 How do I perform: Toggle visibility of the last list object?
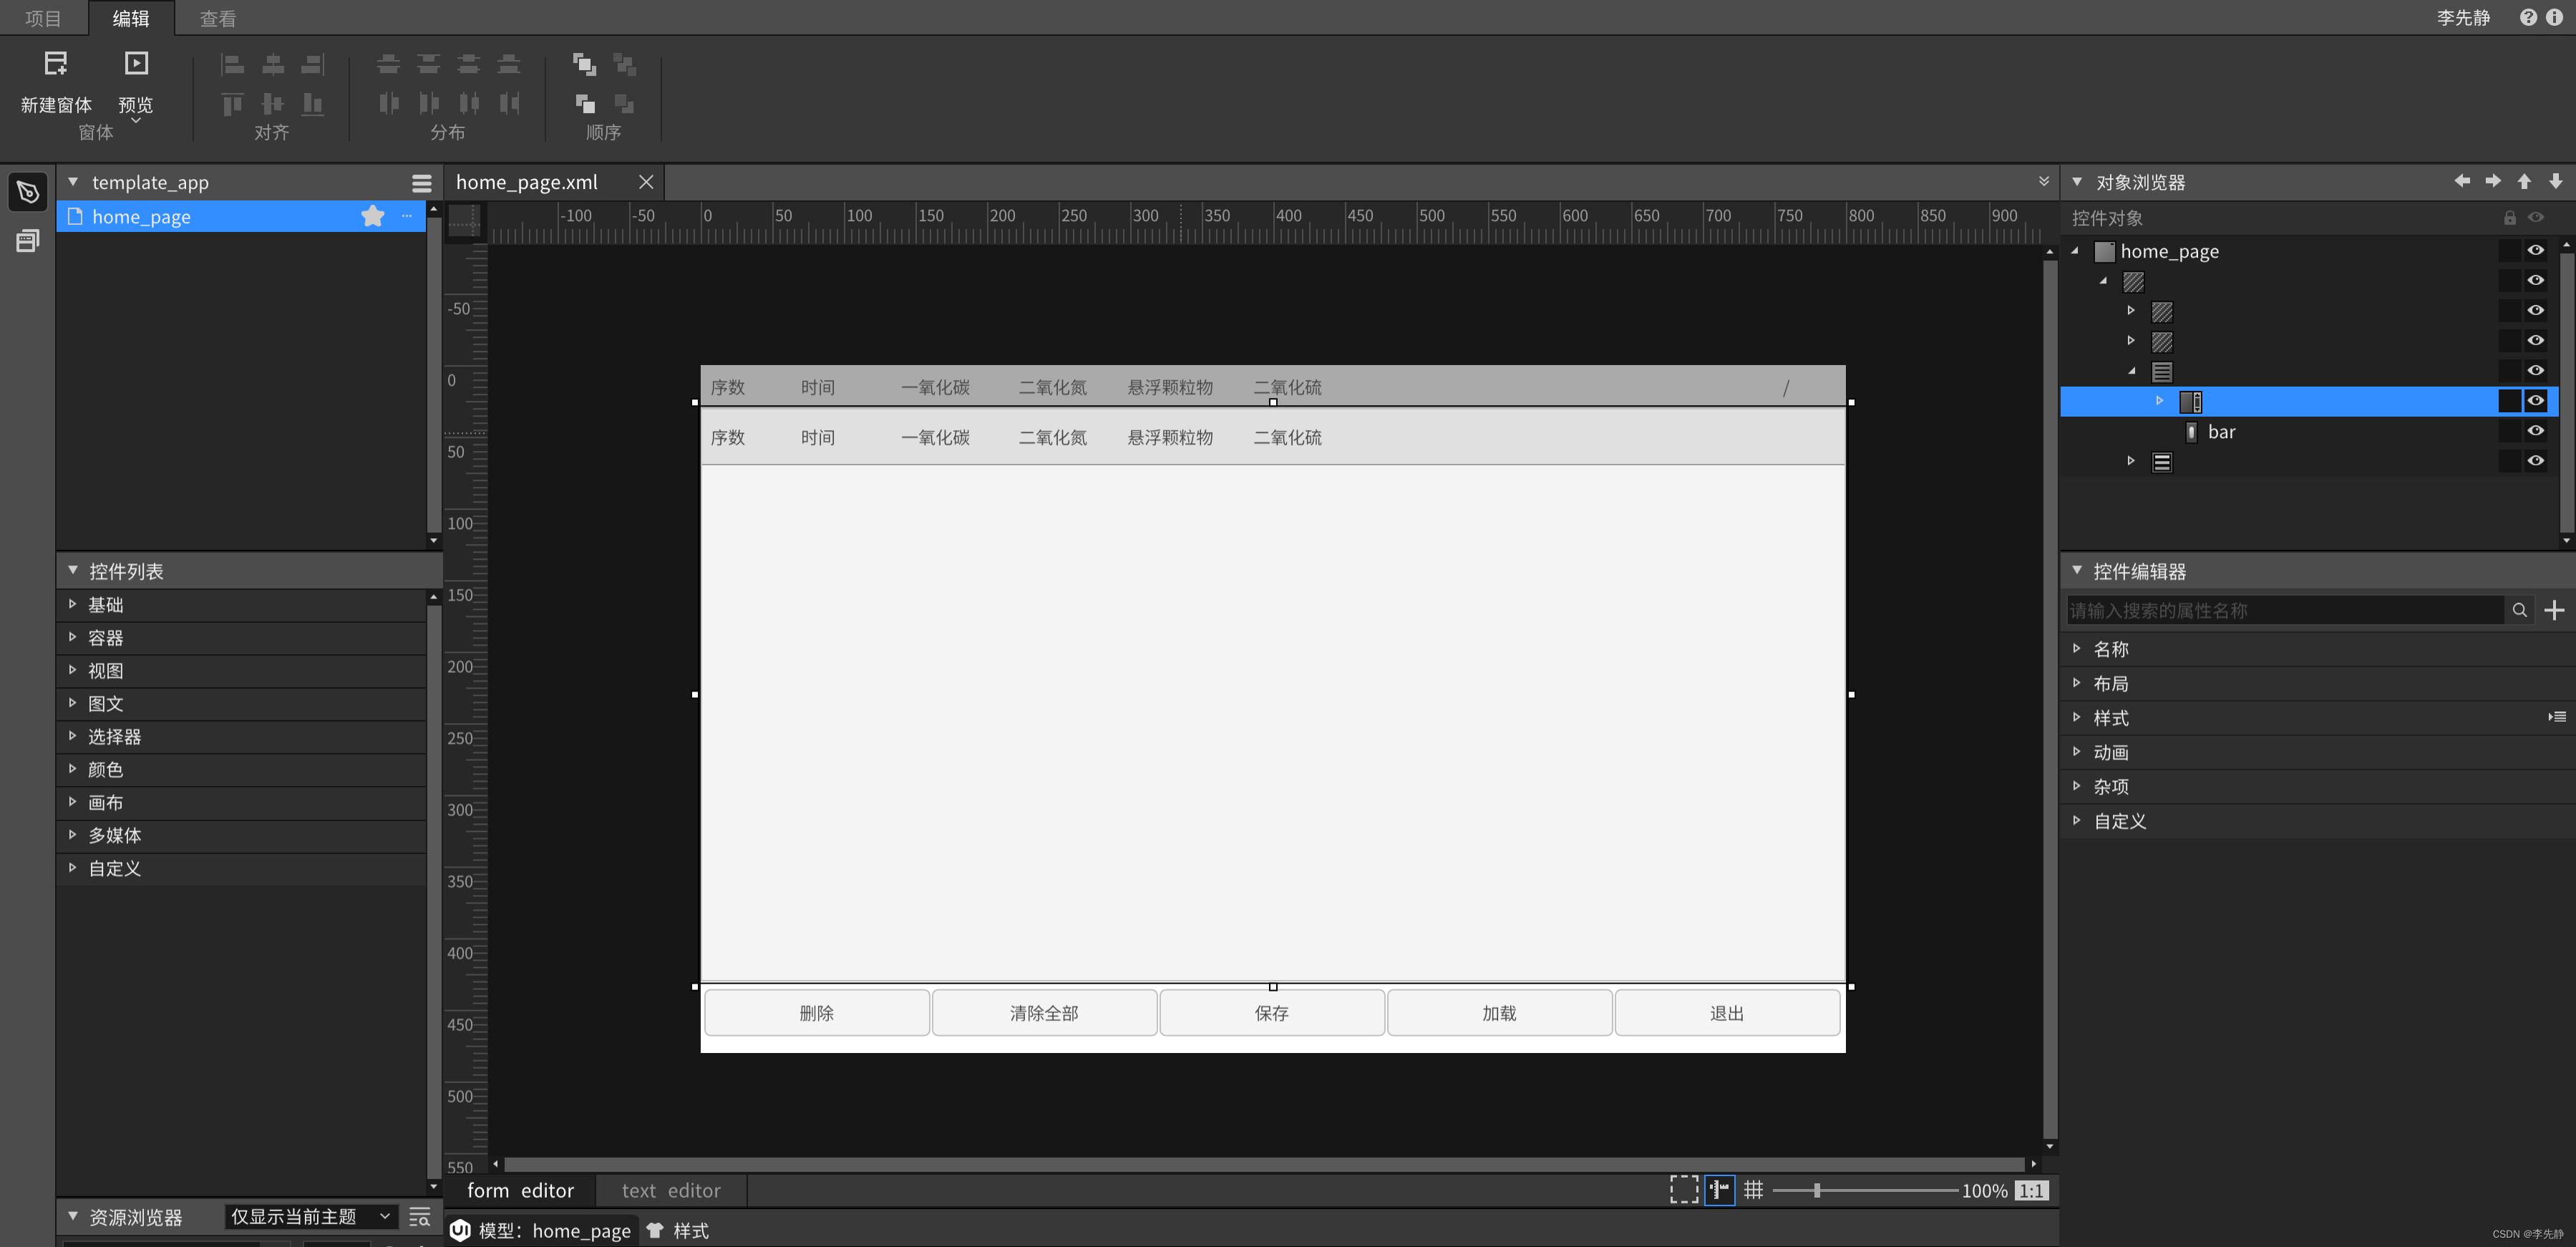[2535, 461]
